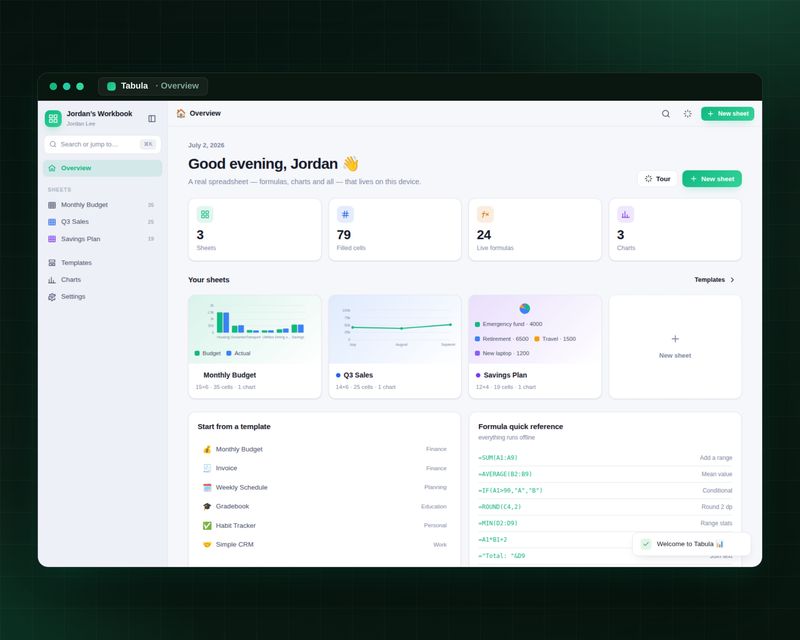Click the Savings Plan sheet icon in sidebar
This screenshot has width=800, height=640.
52,239
